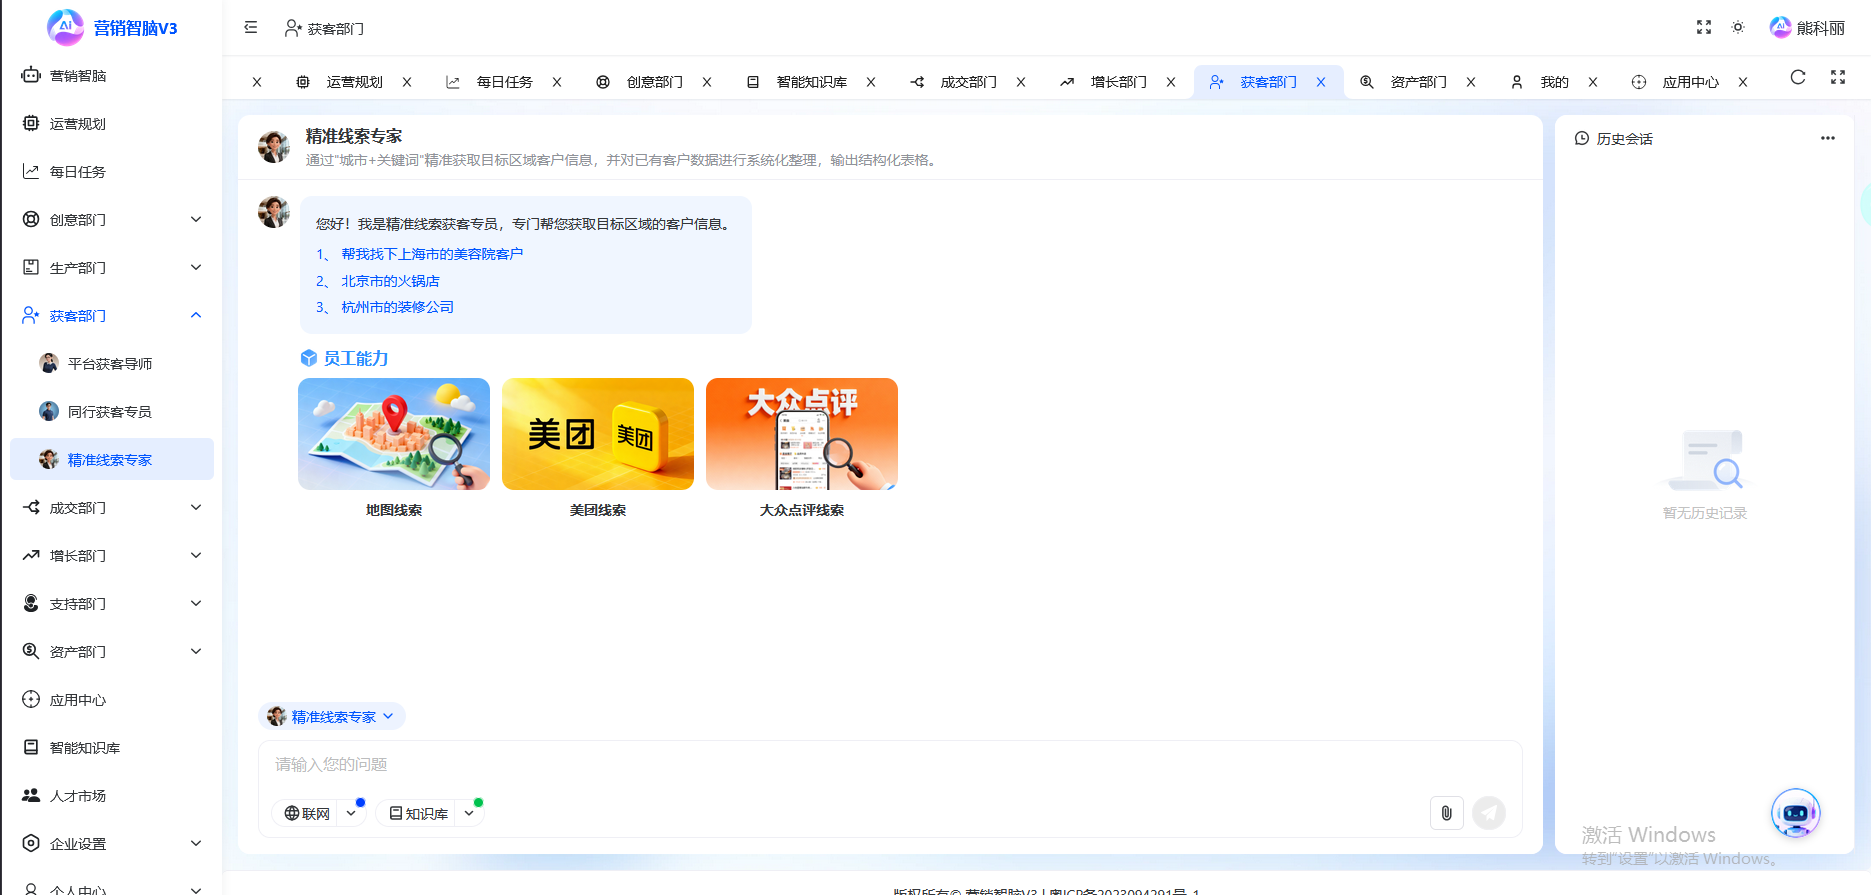Open the 大众点评线索 capability card
Image resolution: width=1871 pixels, height=895 pixels.
pos(802,434)
